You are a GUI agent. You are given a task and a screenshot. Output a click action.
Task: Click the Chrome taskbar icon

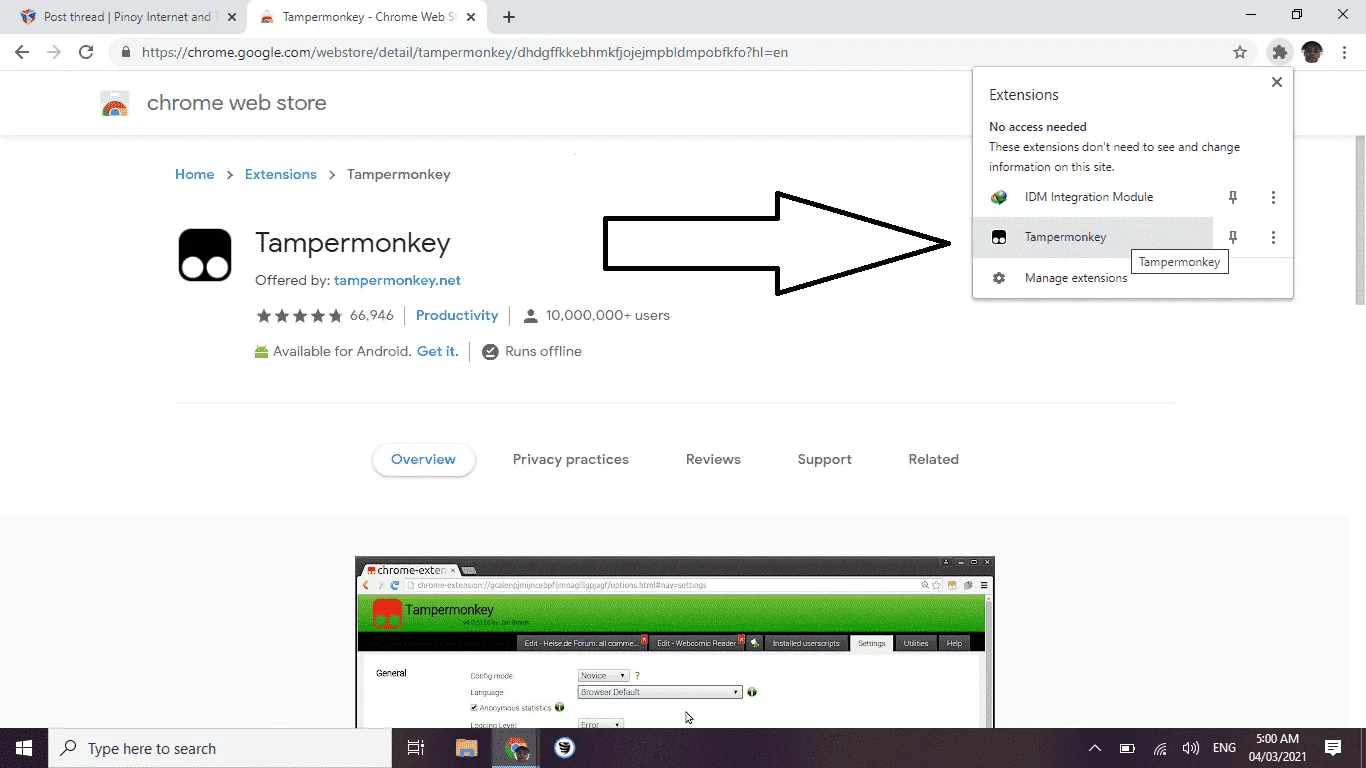[x=516, y=748]
